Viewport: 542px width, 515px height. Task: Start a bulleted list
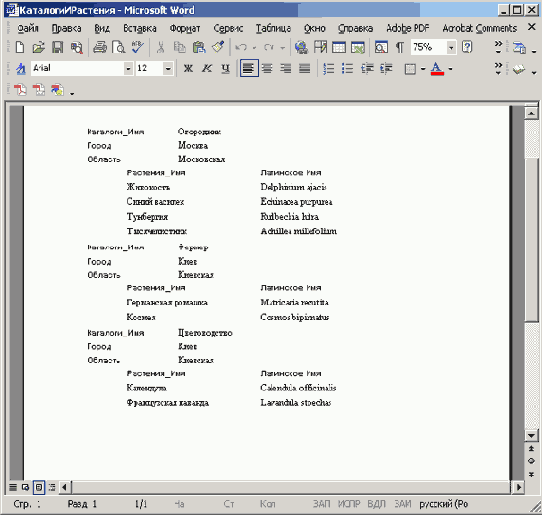[347, 68]
